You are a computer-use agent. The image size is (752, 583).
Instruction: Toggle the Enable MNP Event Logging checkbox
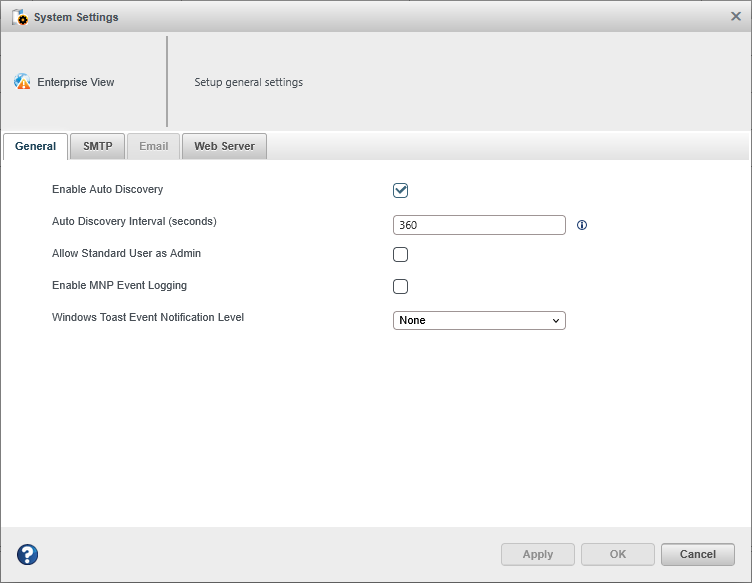(x=400, y=286)
